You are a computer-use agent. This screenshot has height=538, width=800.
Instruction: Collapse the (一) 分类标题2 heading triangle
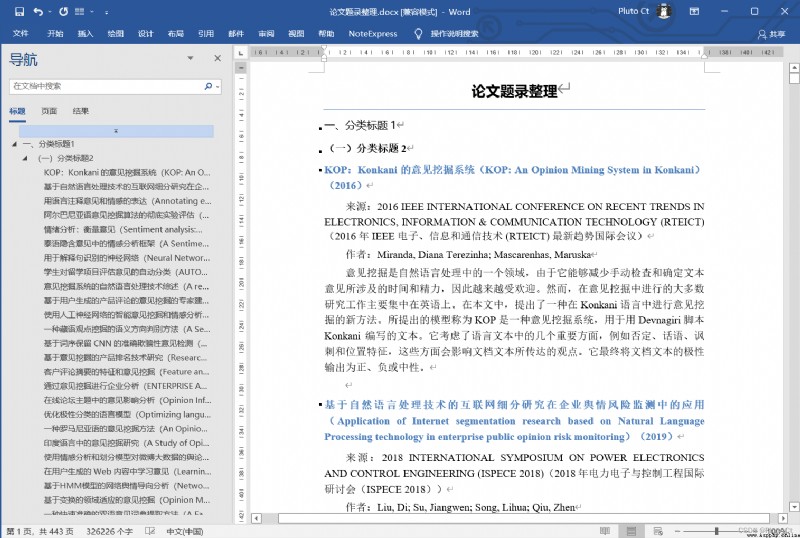24,158
